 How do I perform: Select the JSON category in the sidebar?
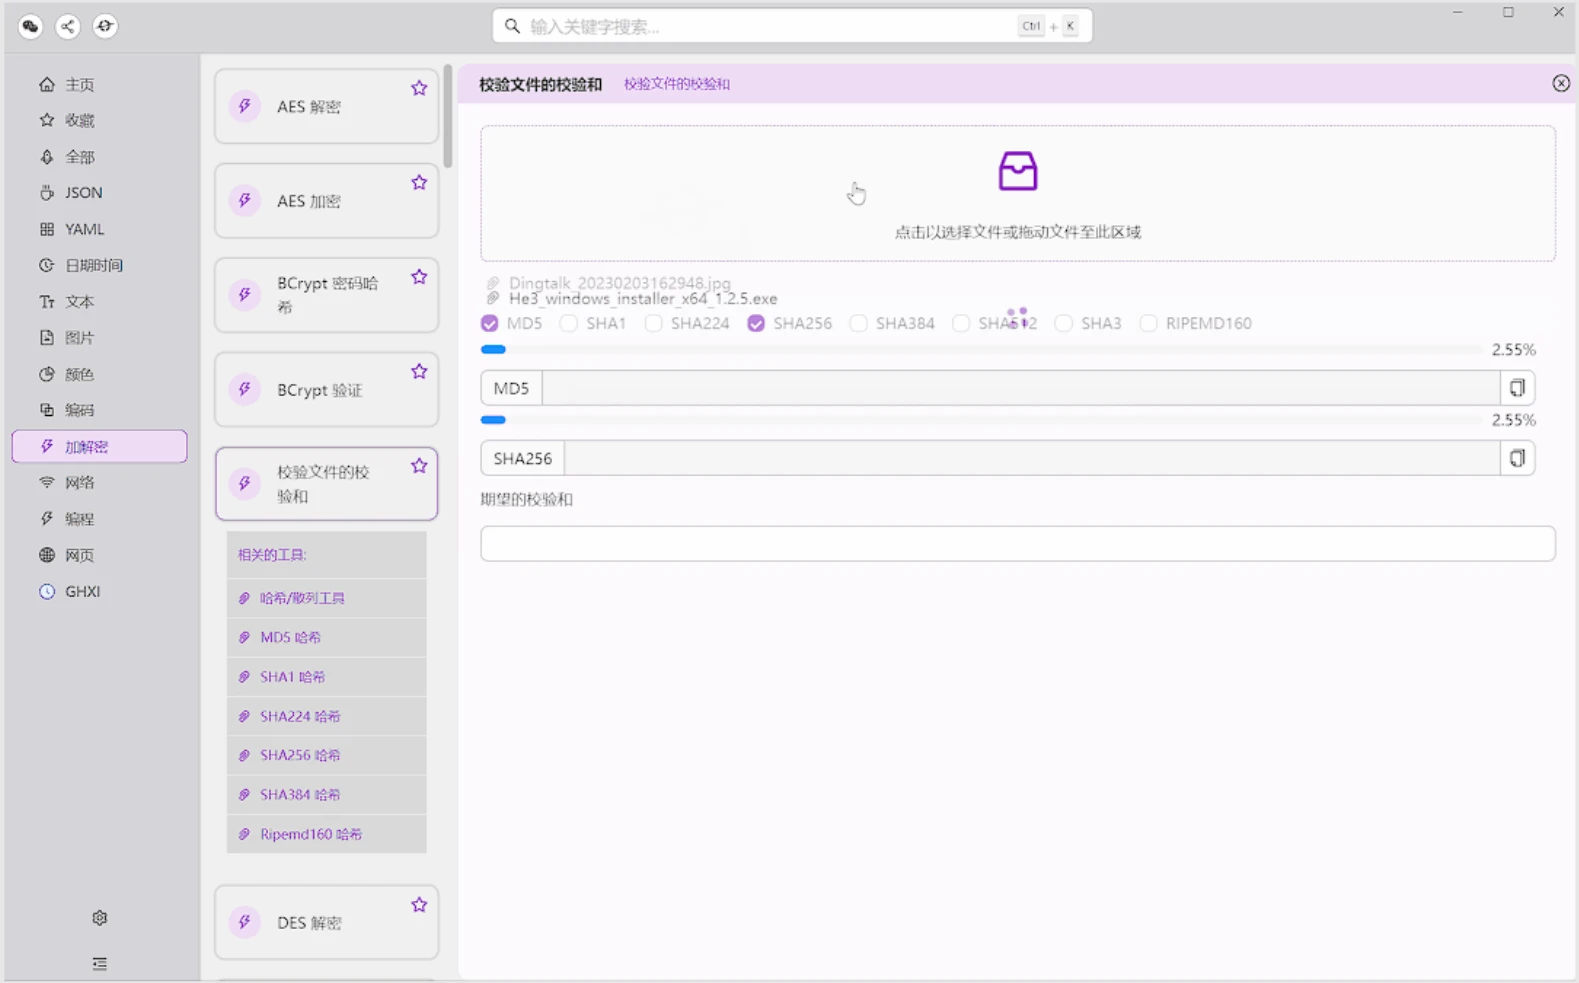pyautogui.click(x=99, y=193)
